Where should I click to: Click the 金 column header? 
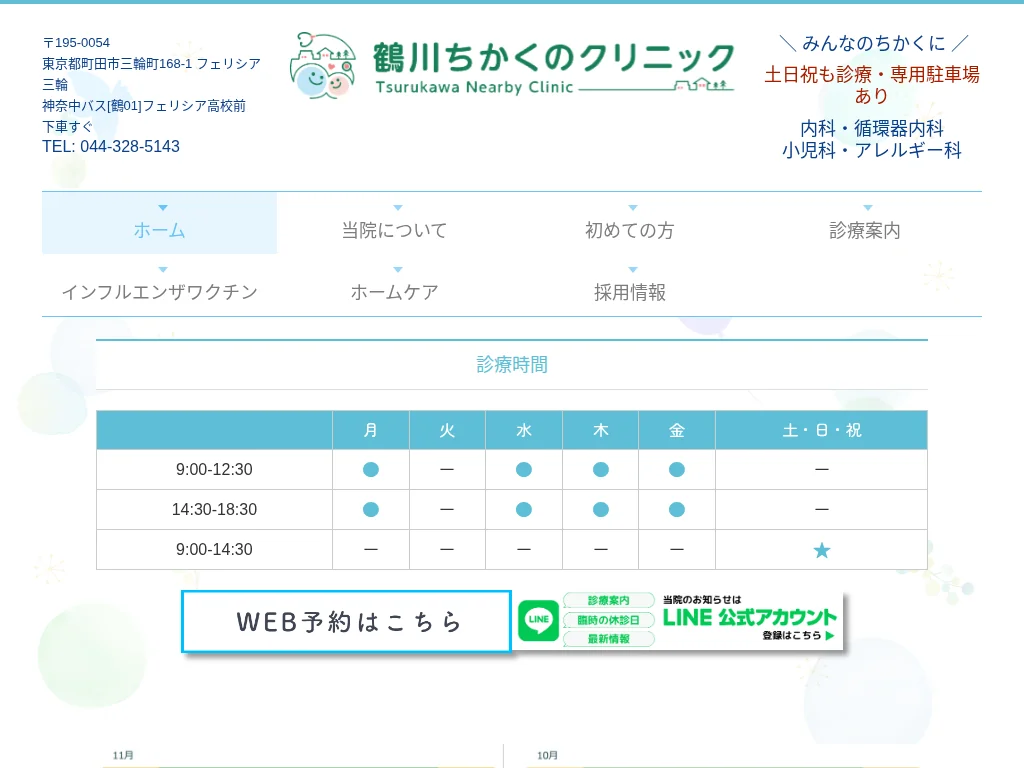point(677,430)
